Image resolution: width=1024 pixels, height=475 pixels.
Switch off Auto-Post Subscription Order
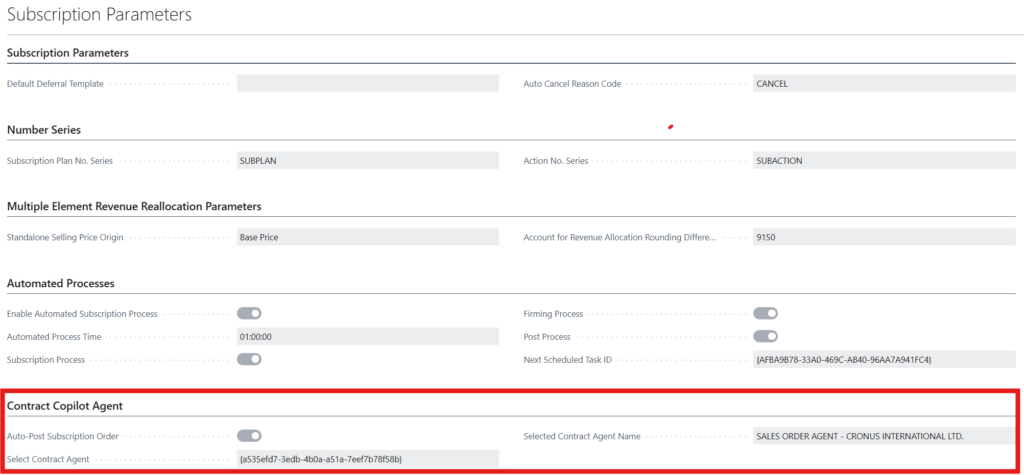coord(249,436)
